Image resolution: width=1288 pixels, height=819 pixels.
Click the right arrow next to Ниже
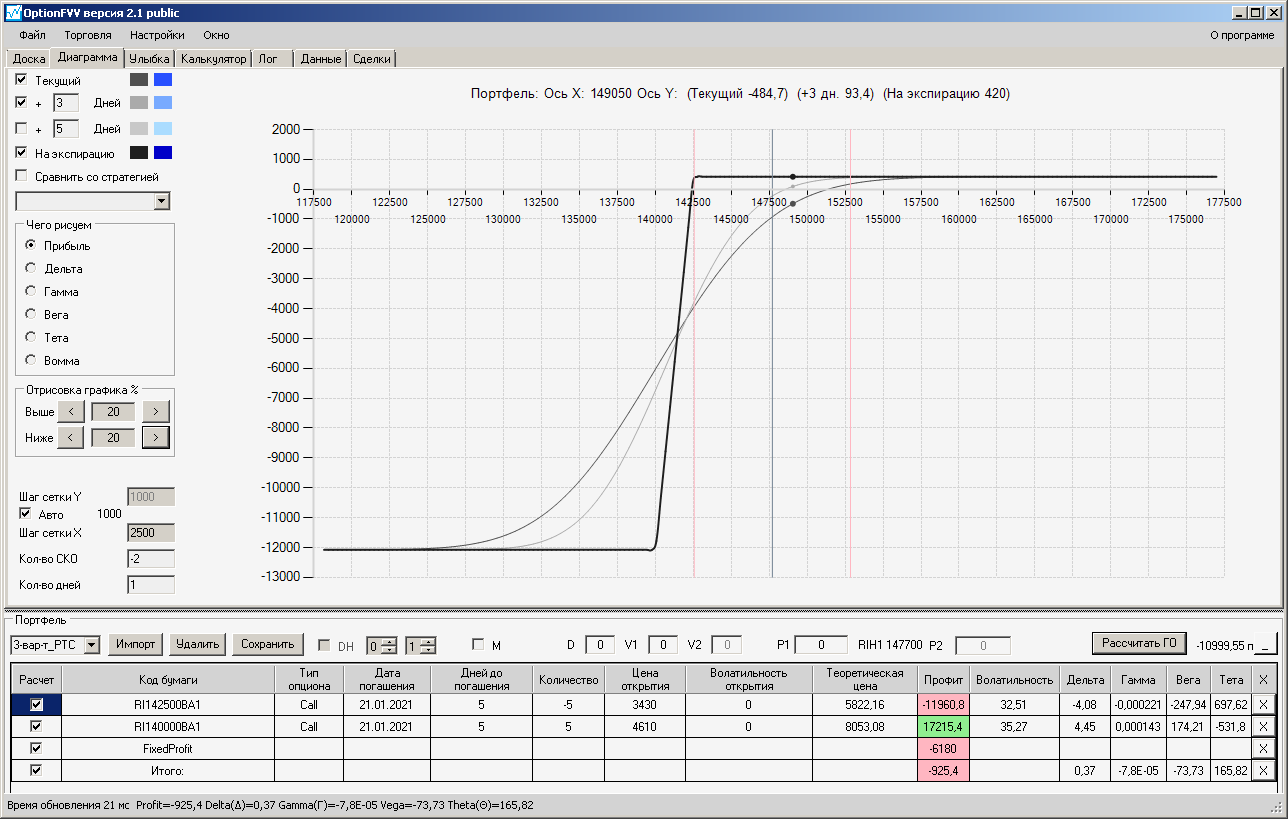[156, 437]
